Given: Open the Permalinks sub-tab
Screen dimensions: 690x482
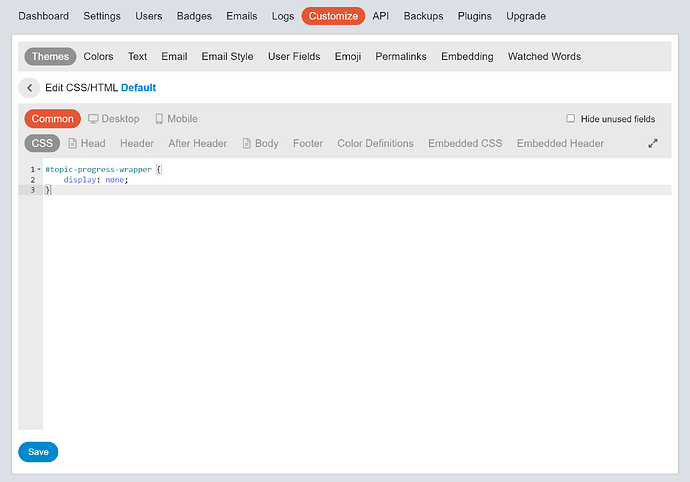Looking at the screenshot, I should [x=401, y=57].
